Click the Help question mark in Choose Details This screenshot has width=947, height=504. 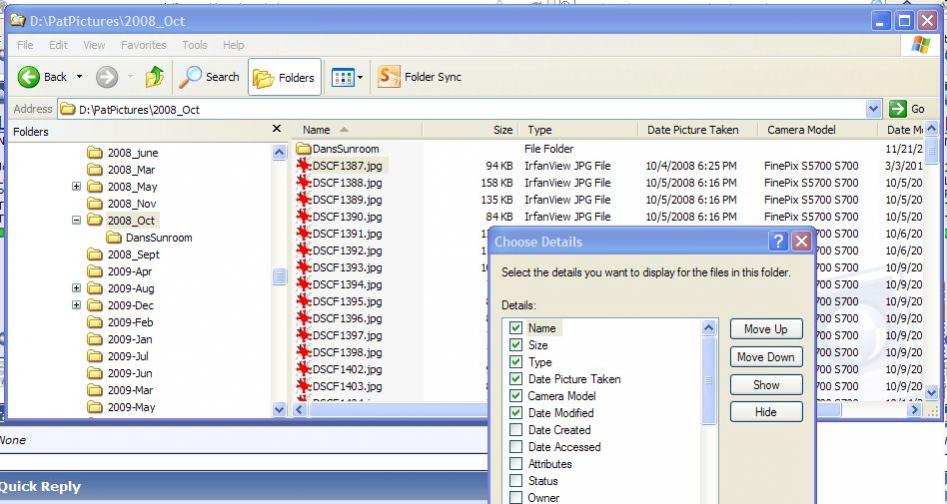(778, 242)
